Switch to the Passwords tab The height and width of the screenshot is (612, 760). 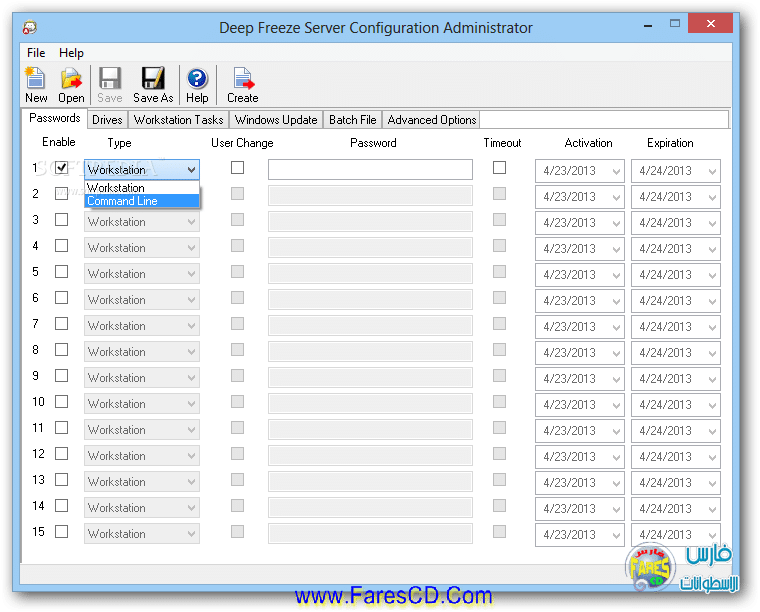[54, 118]
